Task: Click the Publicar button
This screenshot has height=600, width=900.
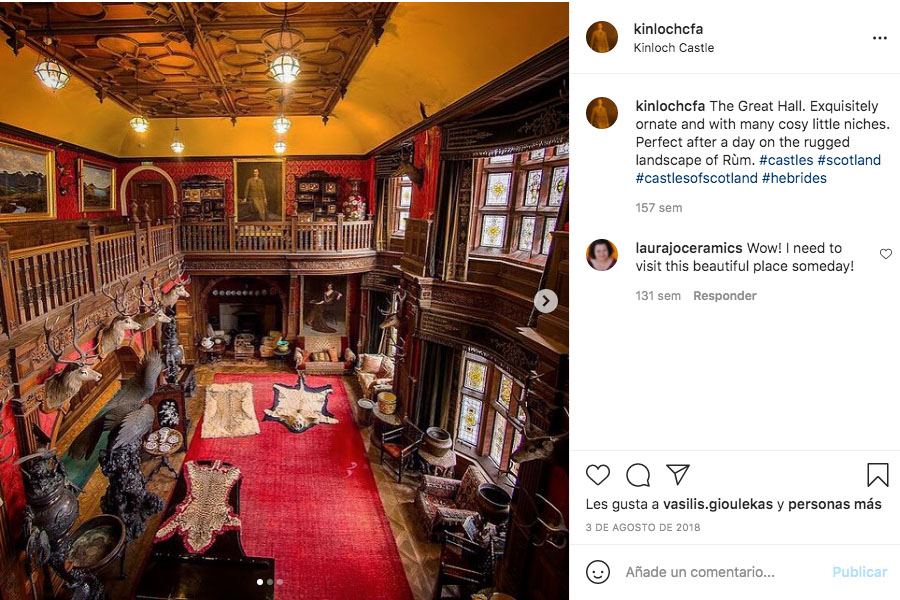Action: point(859,572)
